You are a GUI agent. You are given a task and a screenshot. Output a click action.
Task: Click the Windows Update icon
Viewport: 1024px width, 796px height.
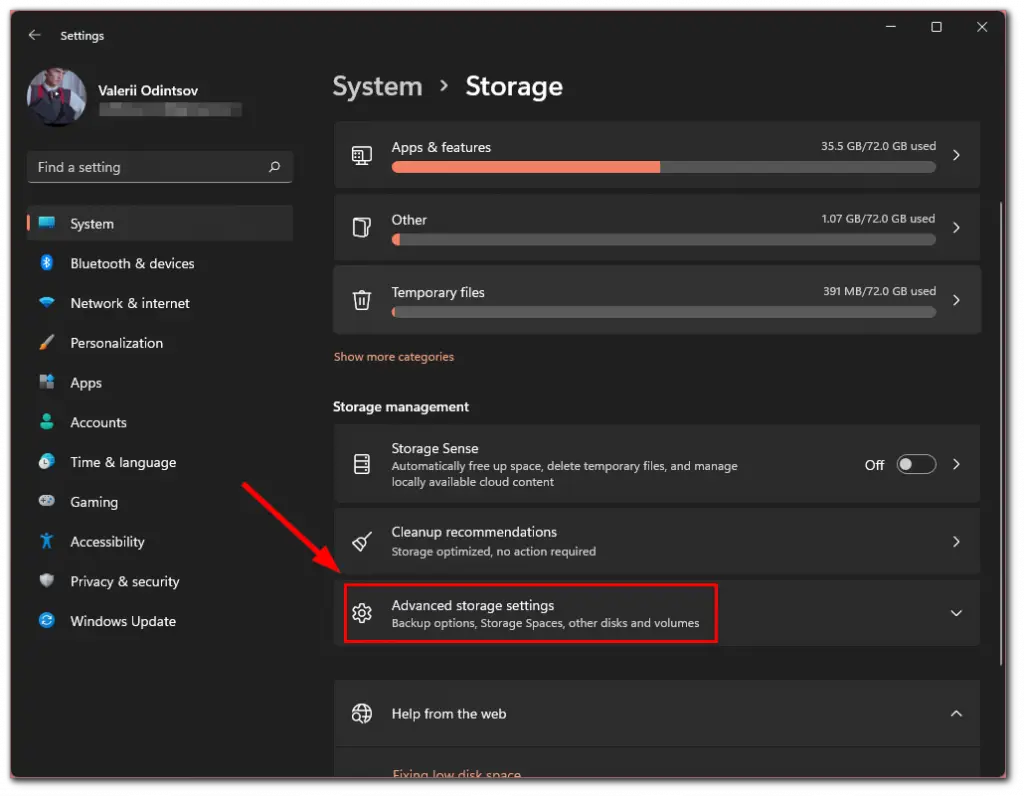pos(46,621)
